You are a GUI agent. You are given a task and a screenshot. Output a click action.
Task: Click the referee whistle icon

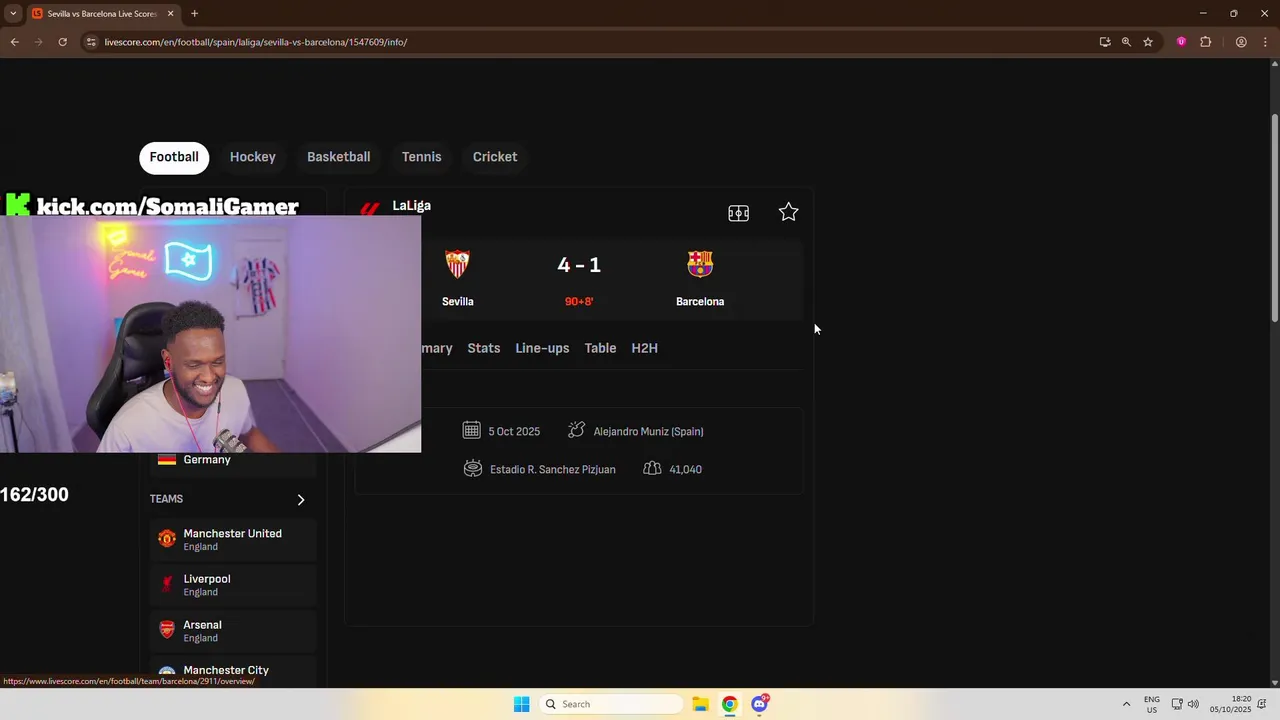pos(576,430)
